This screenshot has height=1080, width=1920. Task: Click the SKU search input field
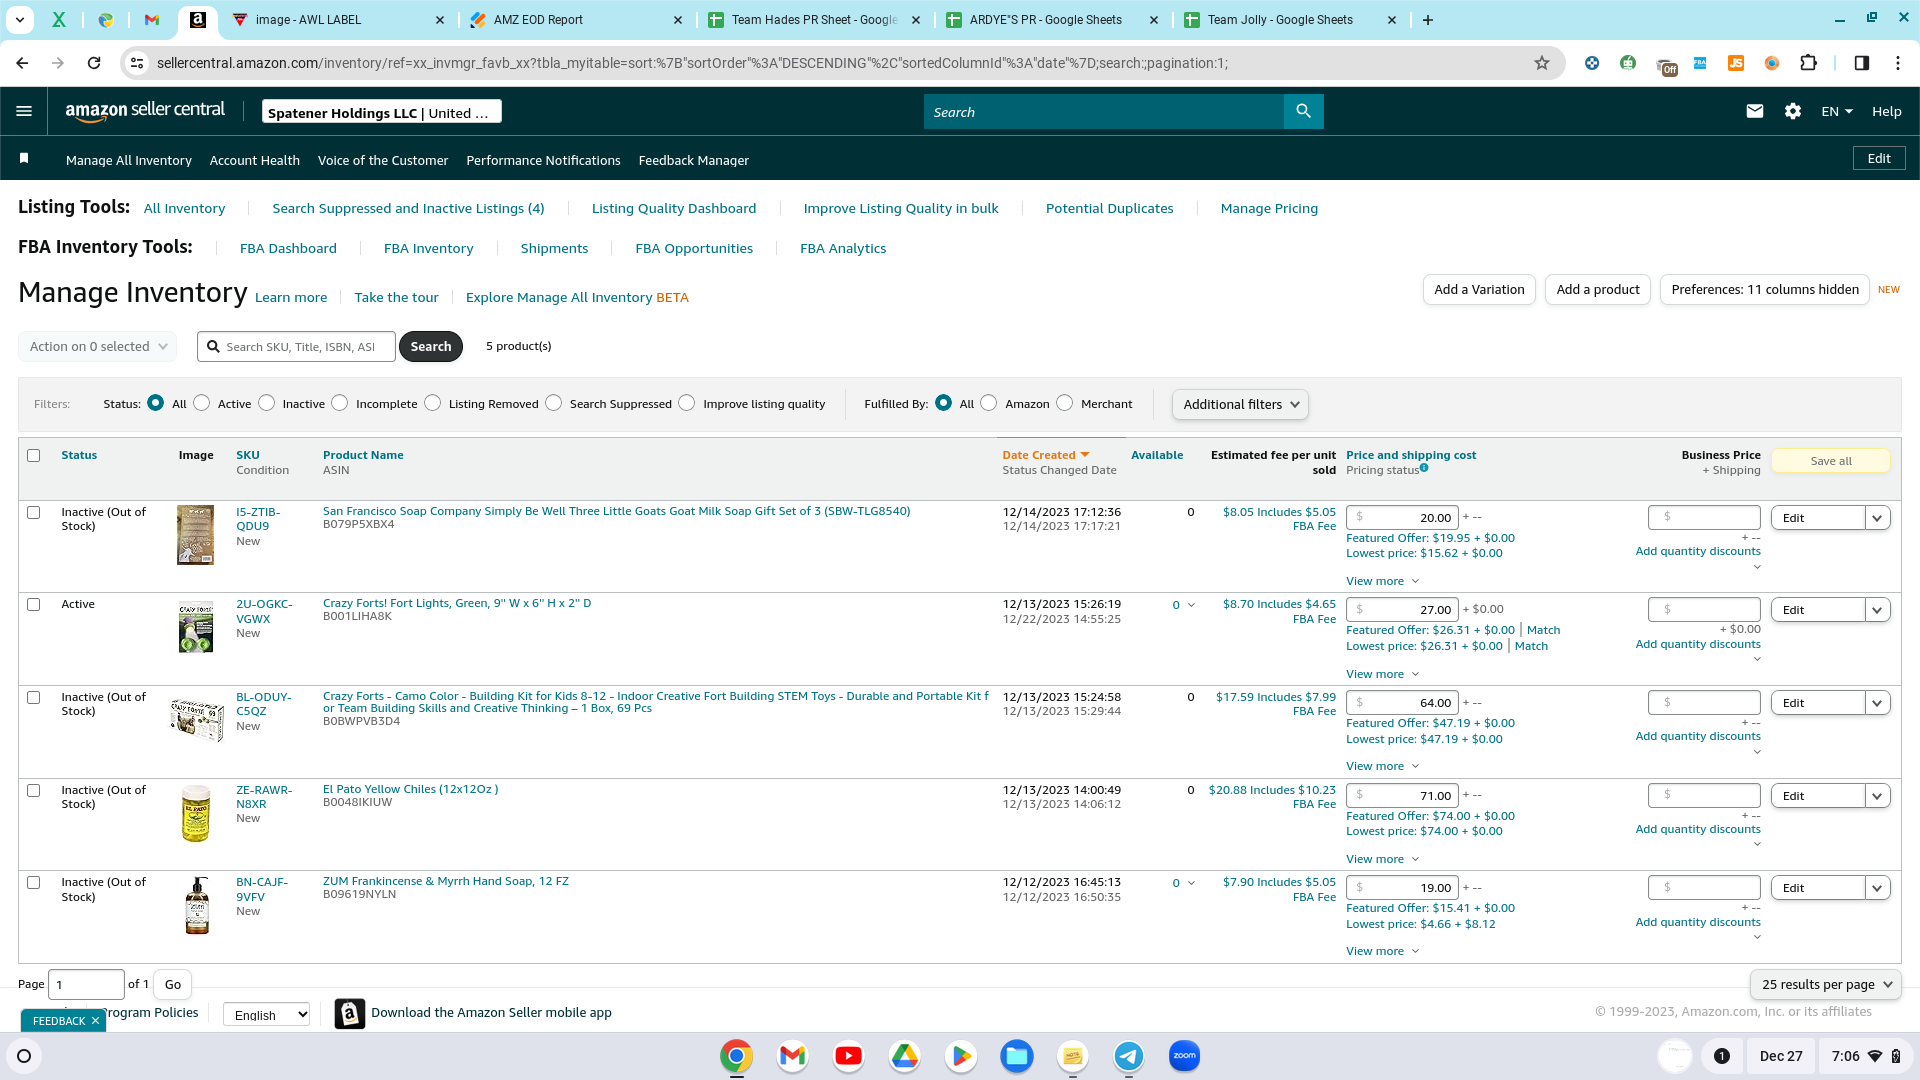[297, 347]
